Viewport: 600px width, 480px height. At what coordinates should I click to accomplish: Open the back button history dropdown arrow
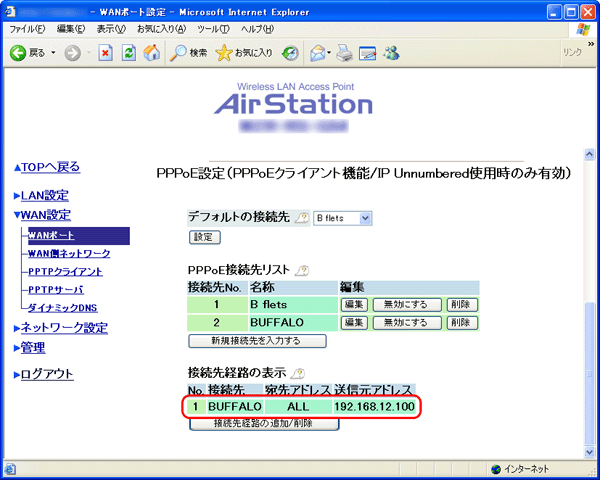[53, 53]
